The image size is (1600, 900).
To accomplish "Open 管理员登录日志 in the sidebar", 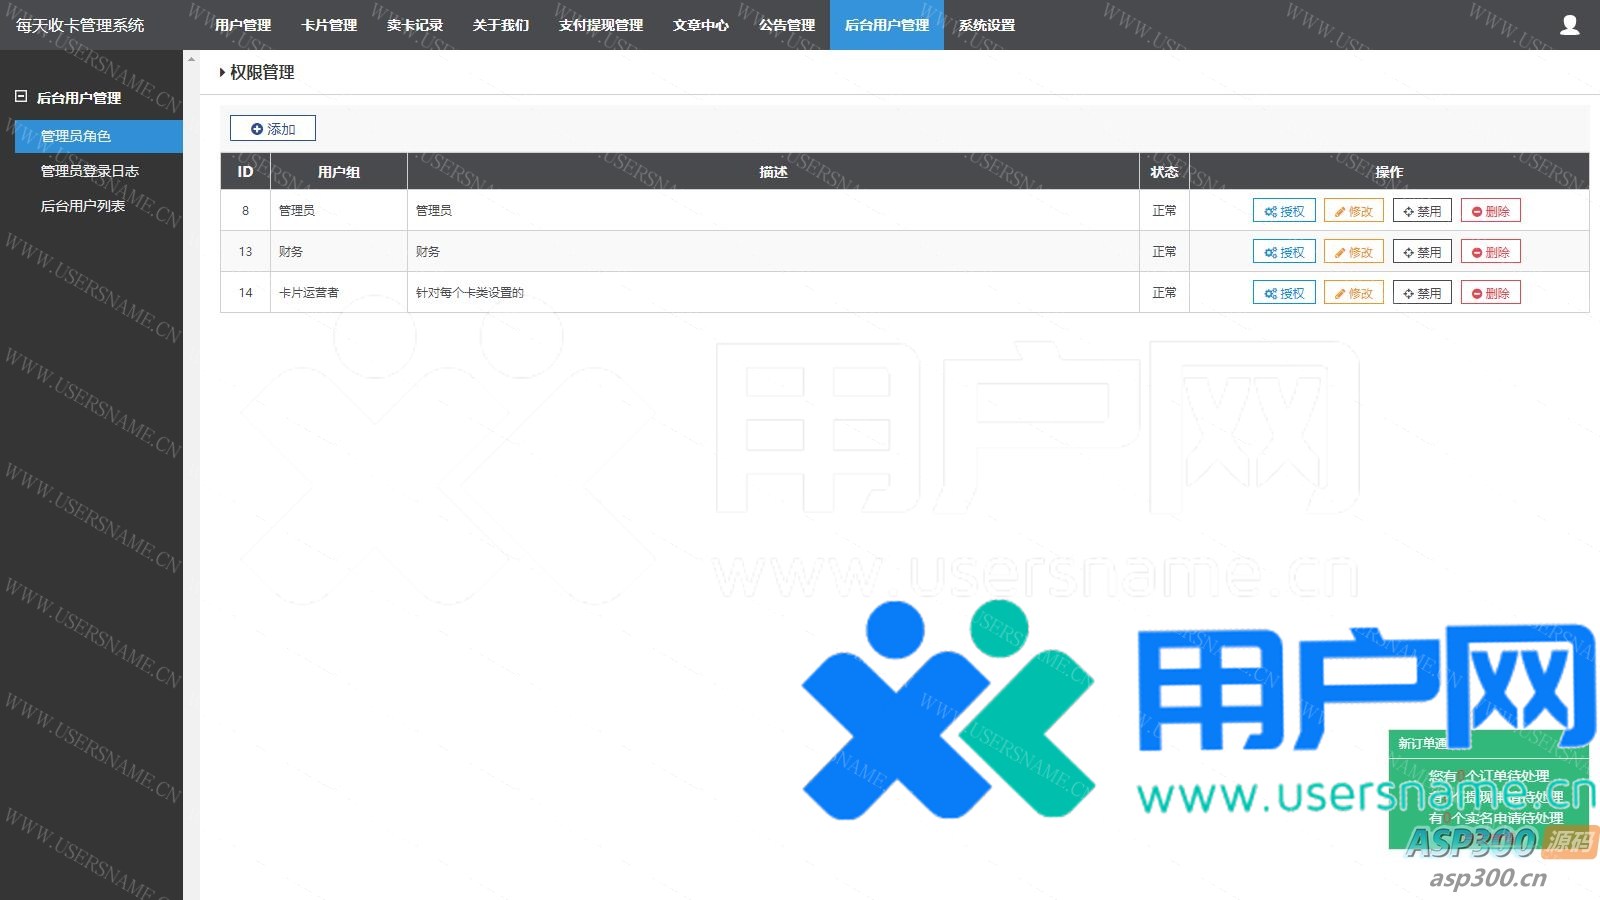I will [x=89, y=171].
